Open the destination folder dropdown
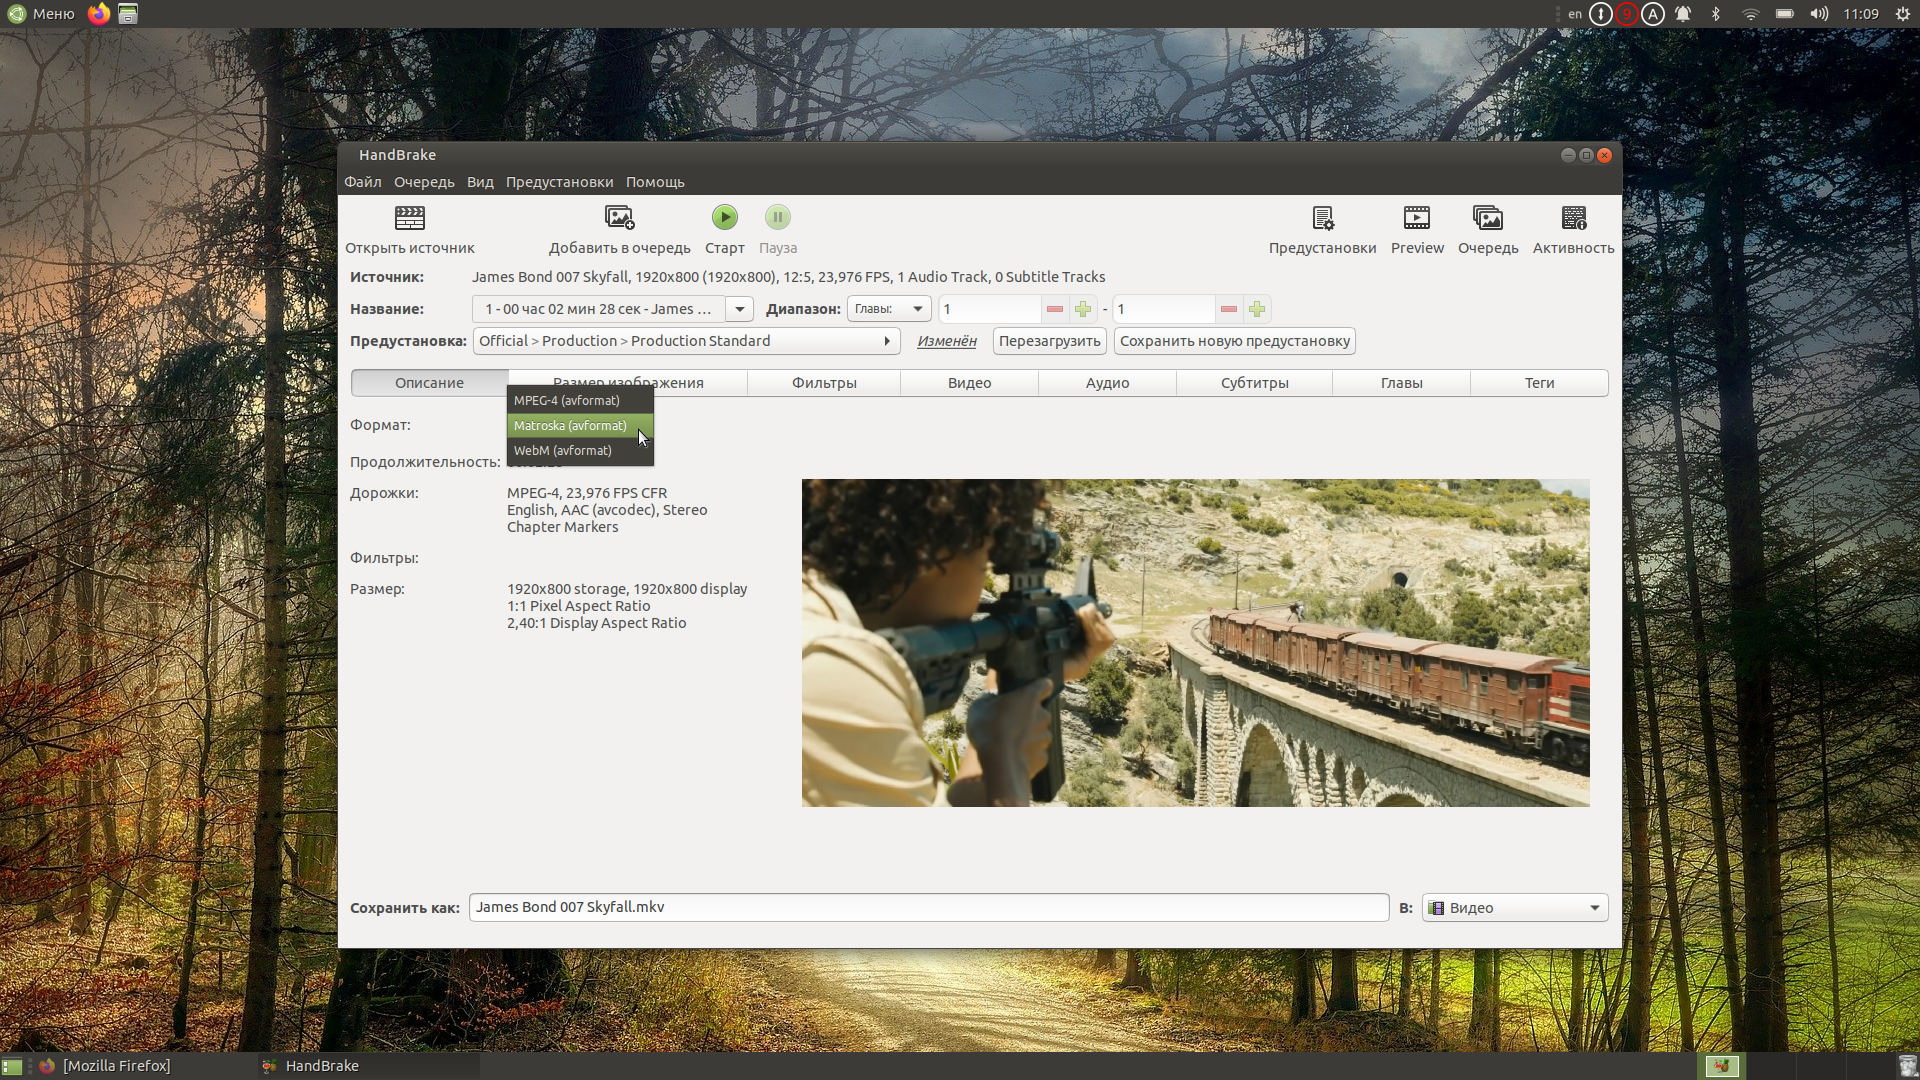 (x=1515, y=908)
